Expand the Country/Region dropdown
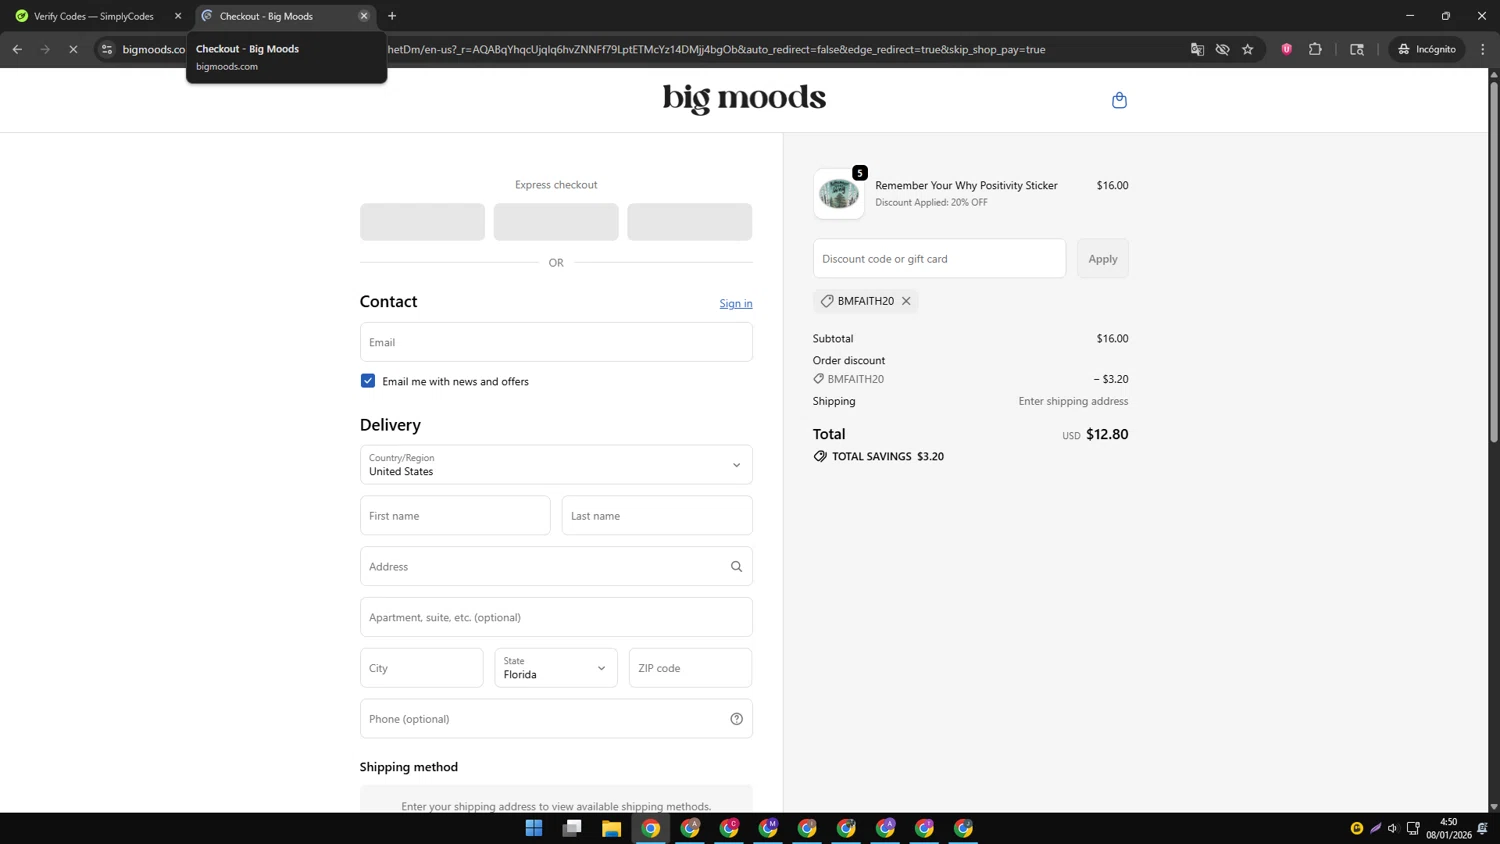The image size is (1500, 844). (556, 465)
